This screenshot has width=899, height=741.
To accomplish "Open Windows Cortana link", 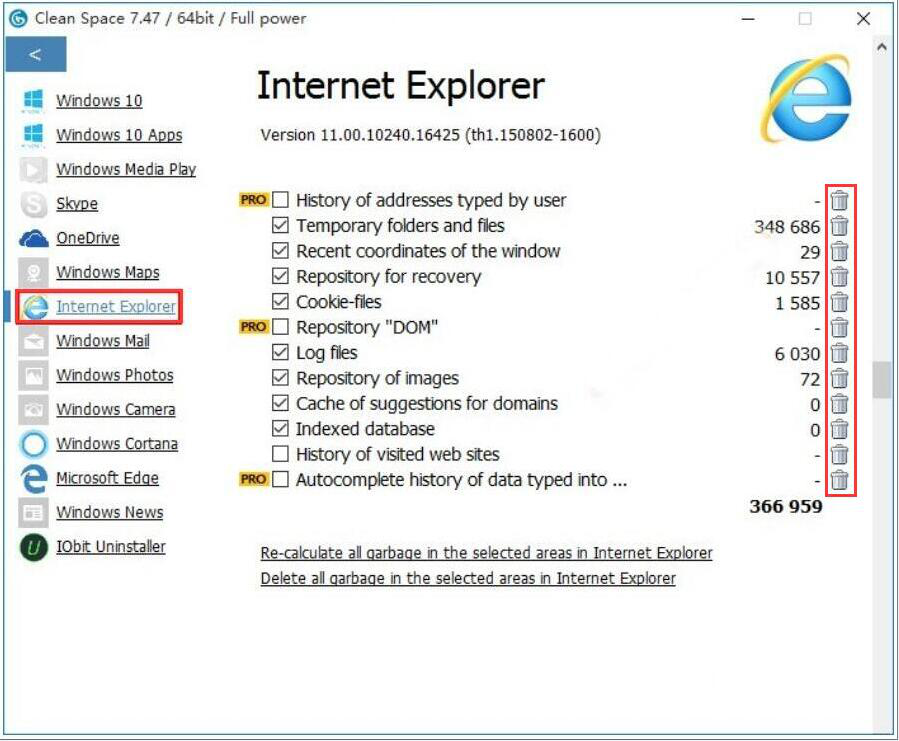I will (117, 444).
